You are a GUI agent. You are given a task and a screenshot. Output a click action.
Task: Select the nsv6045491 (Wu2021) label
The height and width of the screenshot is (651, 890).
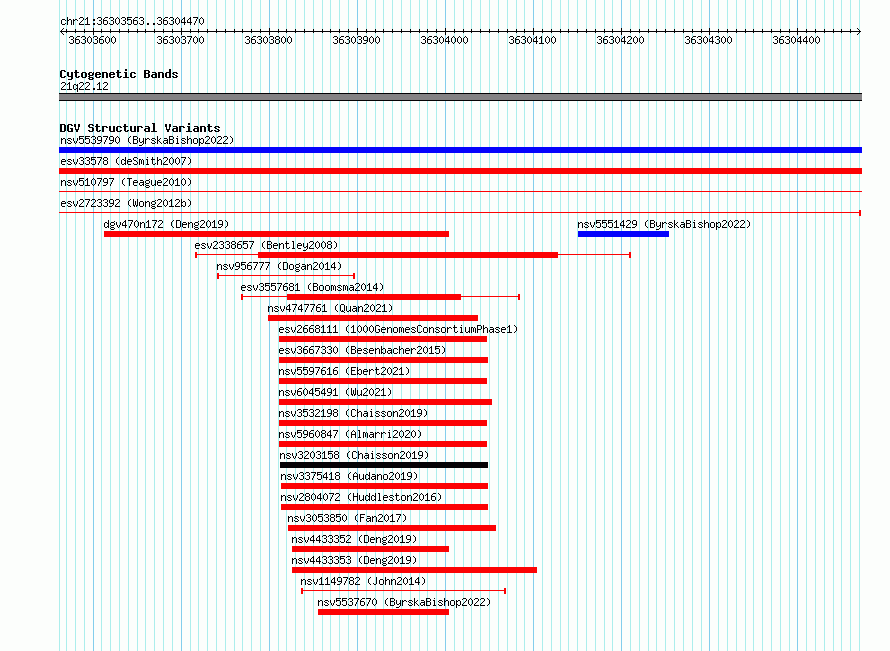point(335,392)
